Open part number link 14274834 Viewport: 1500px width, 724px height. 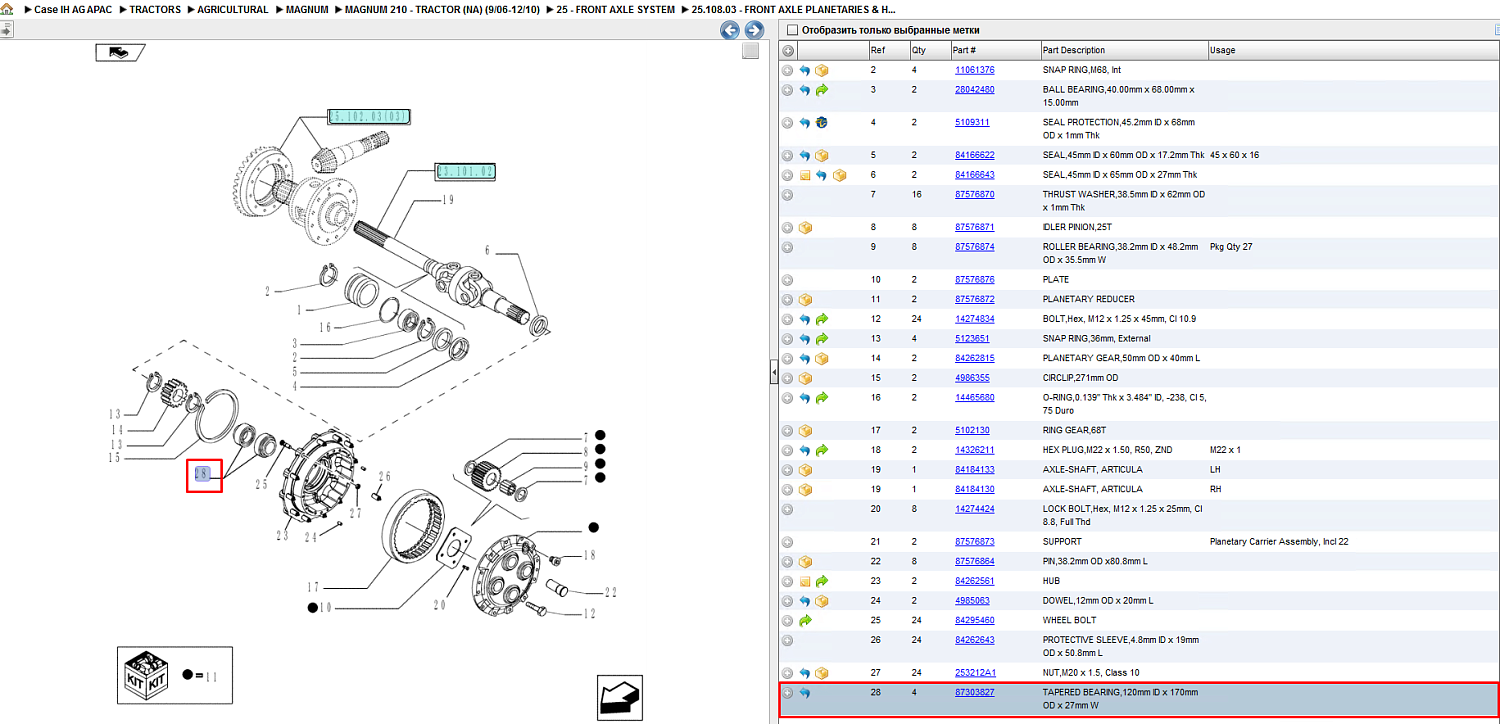[x=974, y=319]
